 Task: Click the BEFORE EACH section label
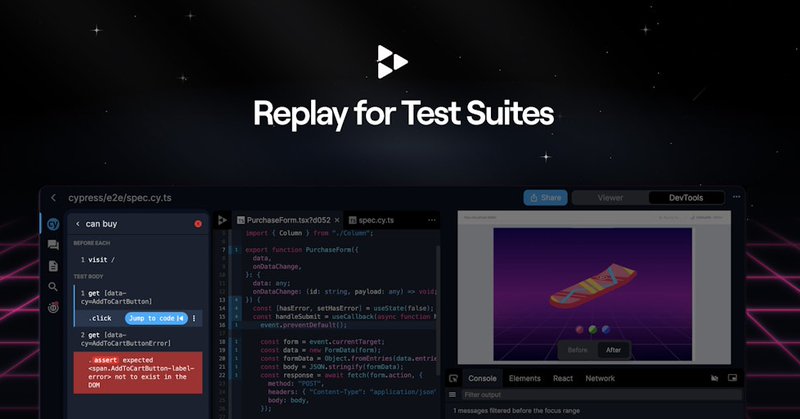(92, 243)
